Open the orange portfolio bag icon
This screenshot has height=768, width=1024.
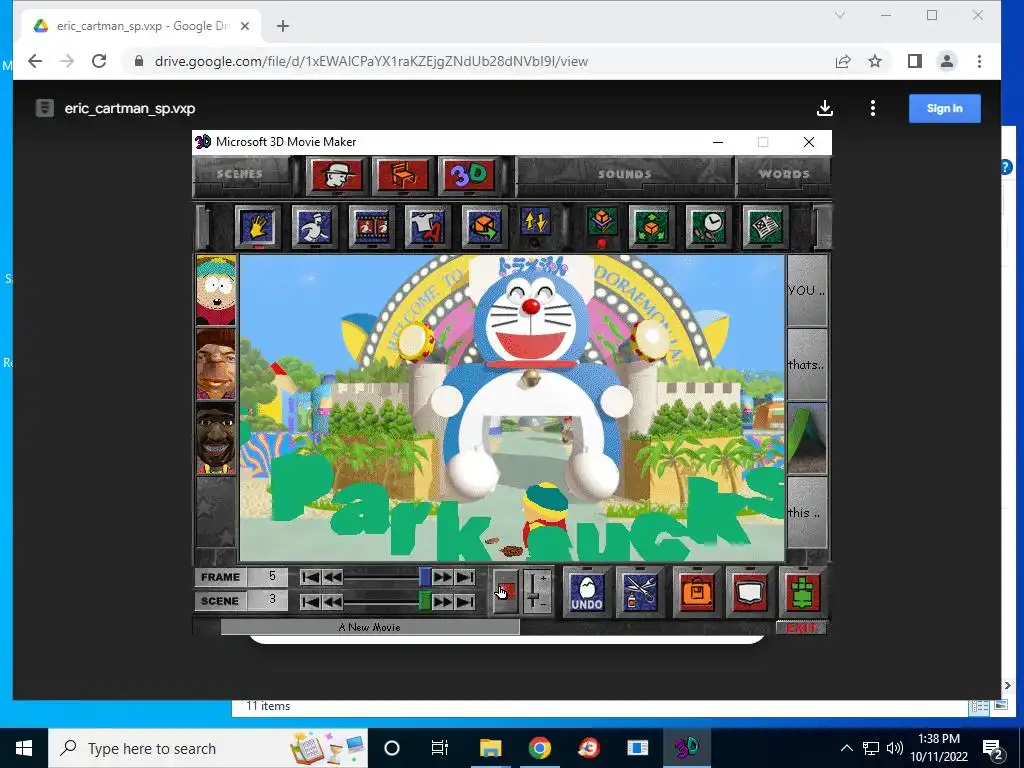(696, 592)
